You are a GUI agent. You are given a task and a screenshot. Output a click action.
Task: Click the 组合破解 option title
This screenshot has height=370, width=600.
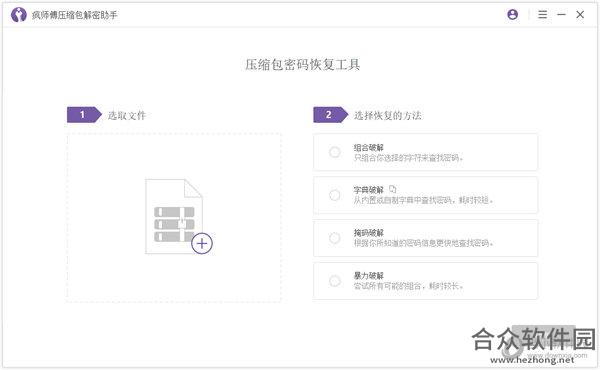[368, 147]
